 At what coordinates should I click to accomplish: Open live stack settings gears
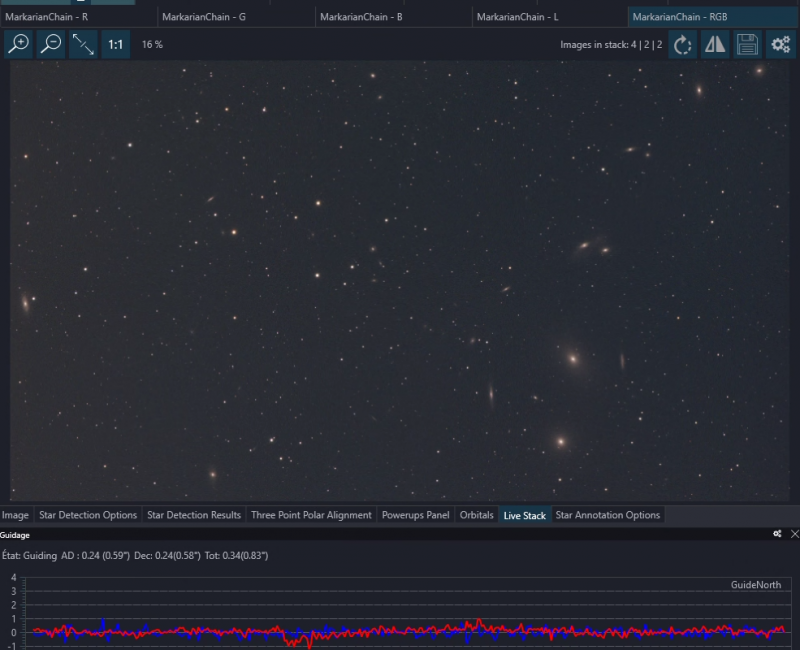coord(780,45)
